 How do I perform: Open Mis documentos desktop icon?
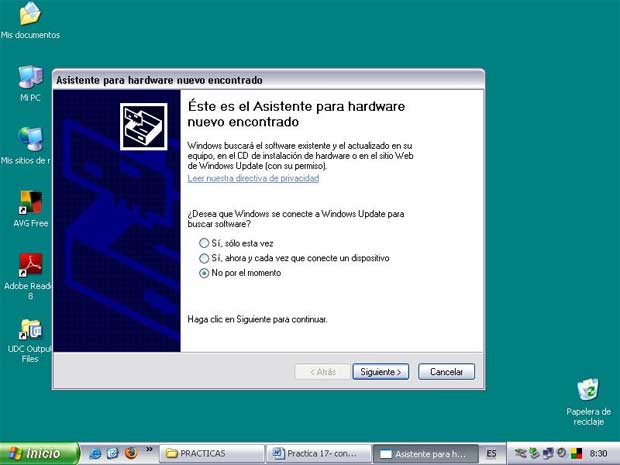tap(30, 21)
